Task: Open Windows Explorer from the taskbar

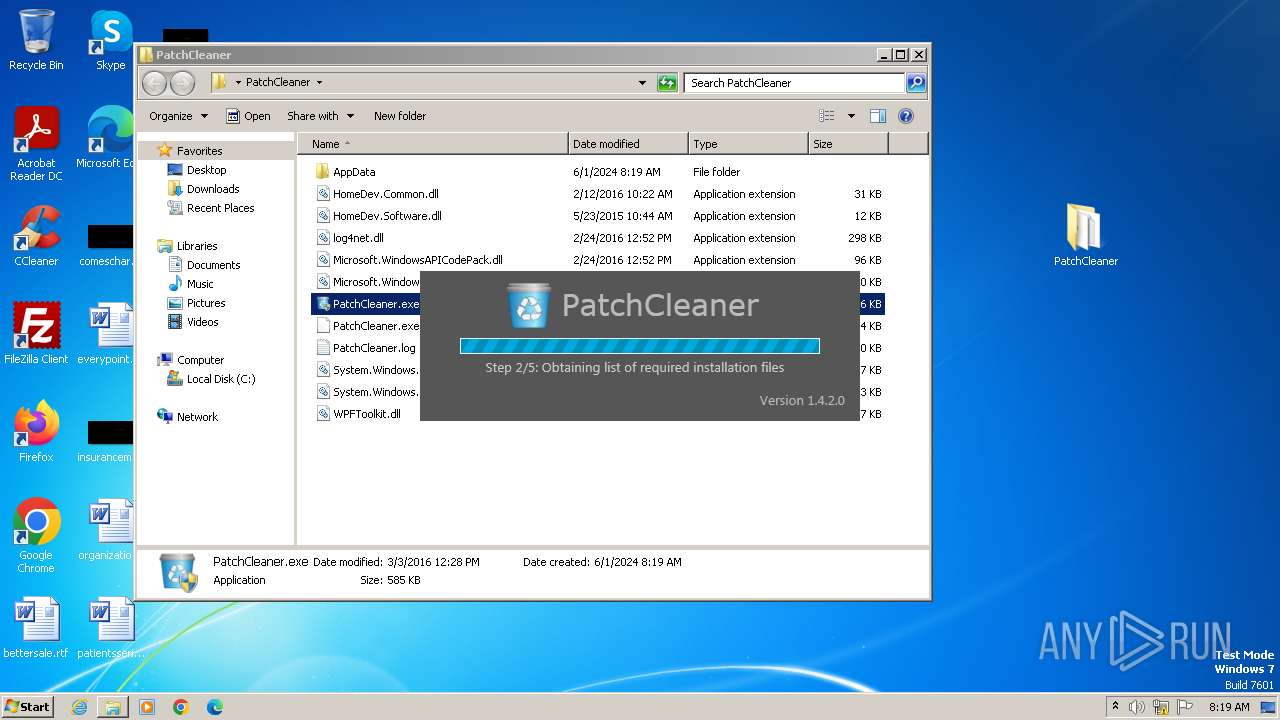Action: 113,707
